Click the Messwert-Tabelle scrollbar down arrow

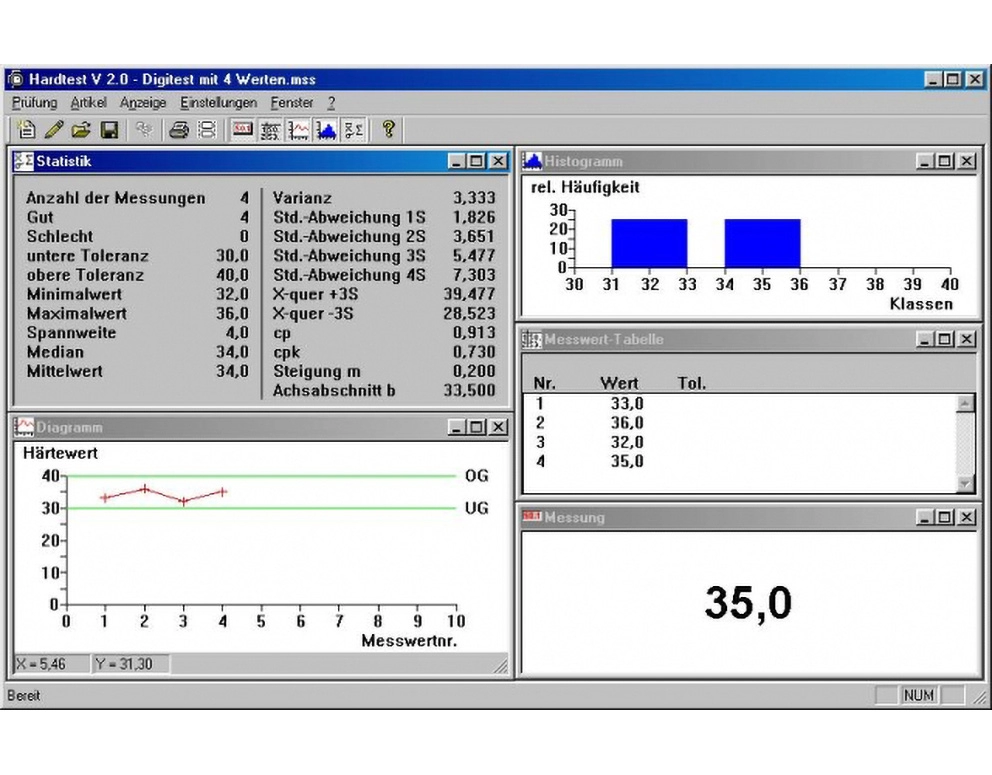tap(965, 483)
